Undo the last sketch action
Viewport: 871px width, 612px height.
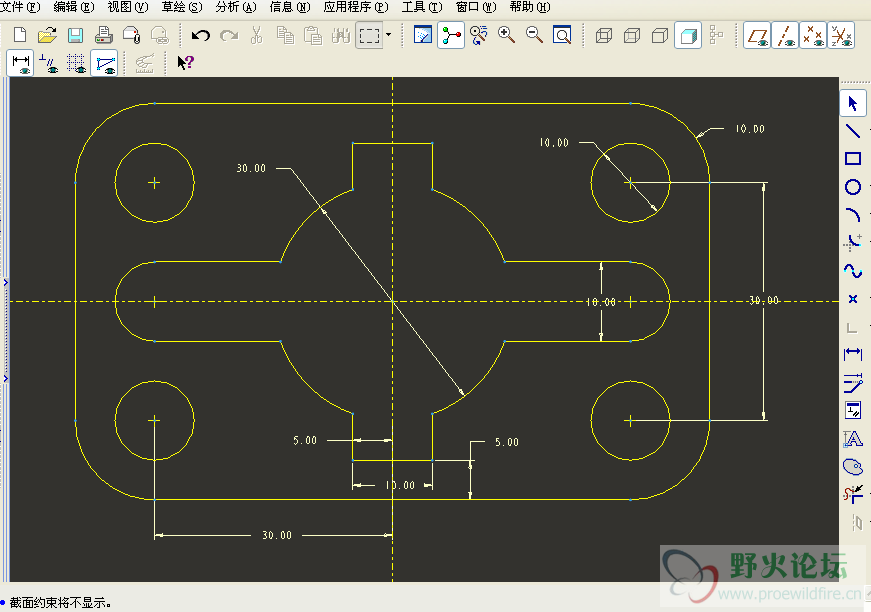click(x=201, y=36)
